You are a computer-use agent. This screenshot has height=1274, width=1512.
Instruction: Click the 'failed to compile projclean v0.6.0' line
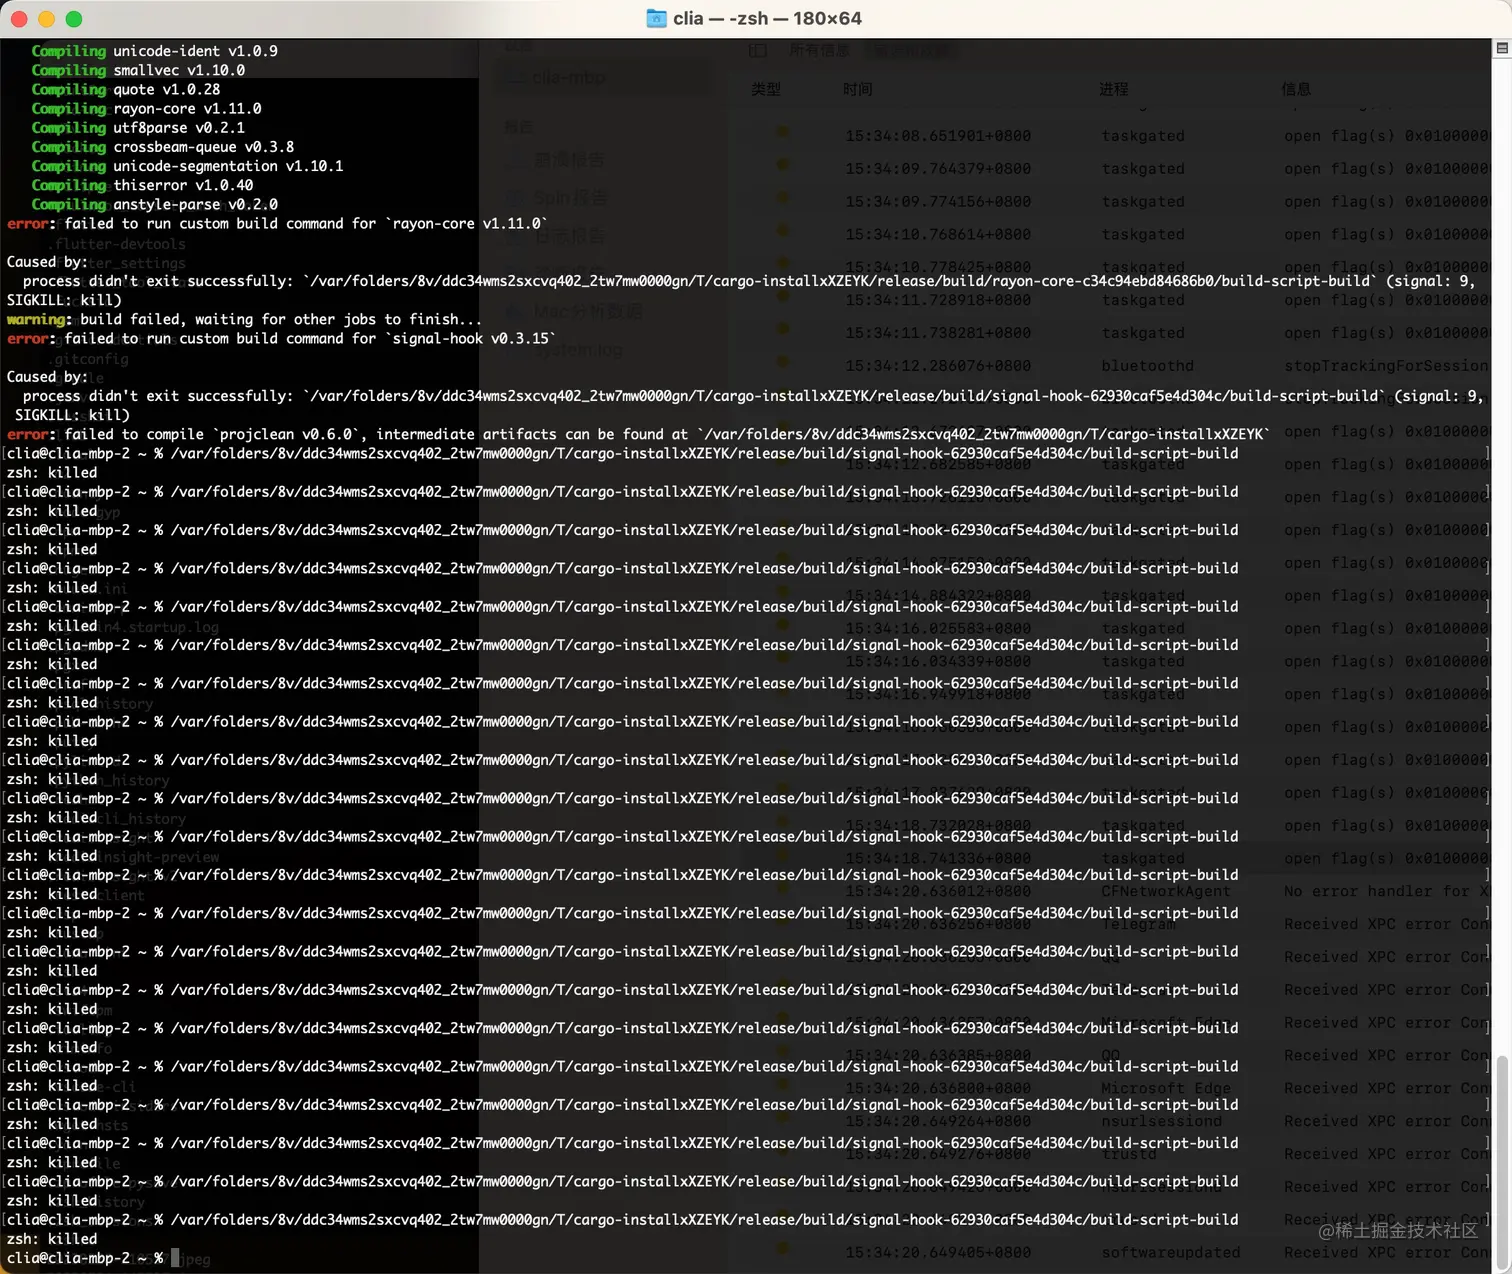(638, 434)
